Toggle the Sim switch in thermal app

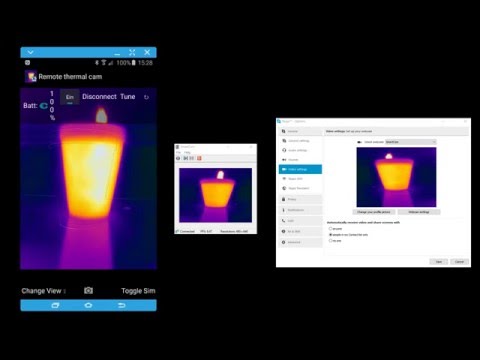[x=69, y=97]
